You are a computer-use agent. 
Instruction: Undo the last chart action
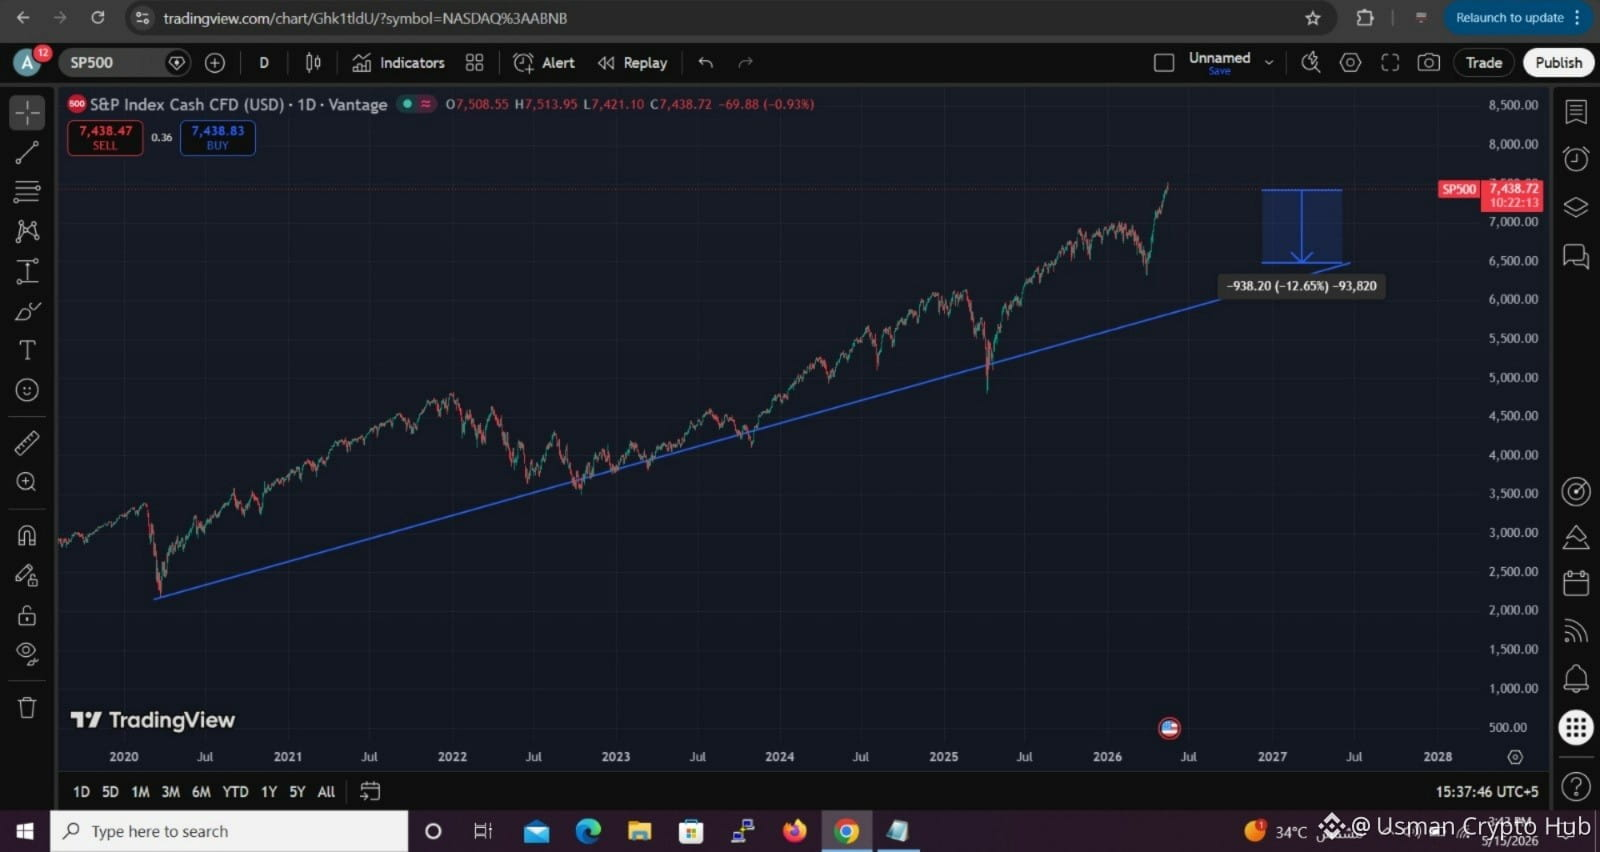point(706,62)
